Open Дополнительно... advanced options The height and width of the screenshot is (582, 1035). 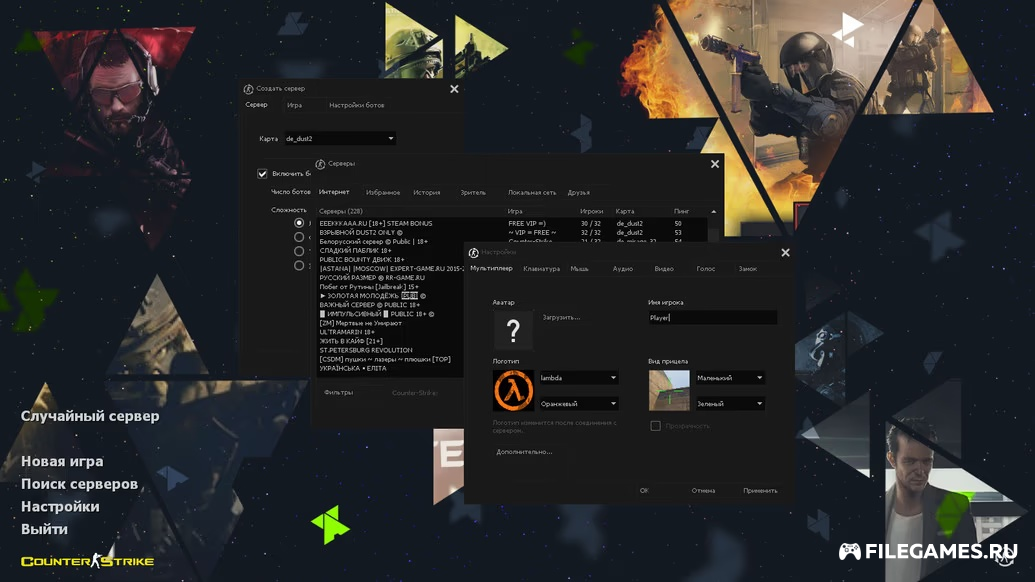tap(524, 452)
